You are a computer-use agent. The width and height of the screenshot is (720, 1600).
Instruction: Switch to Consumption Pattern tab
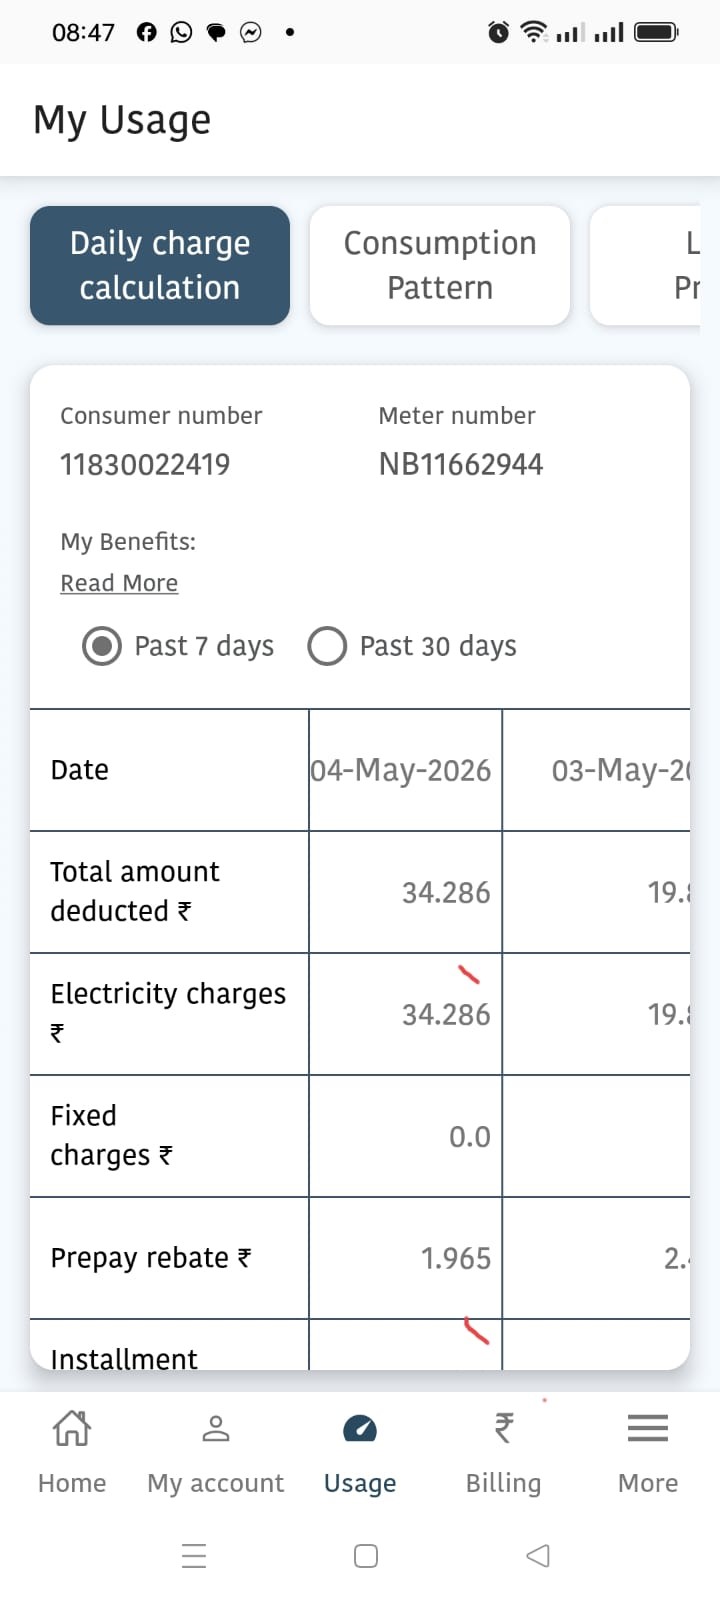pyautogui.click(x=440, y=265)
